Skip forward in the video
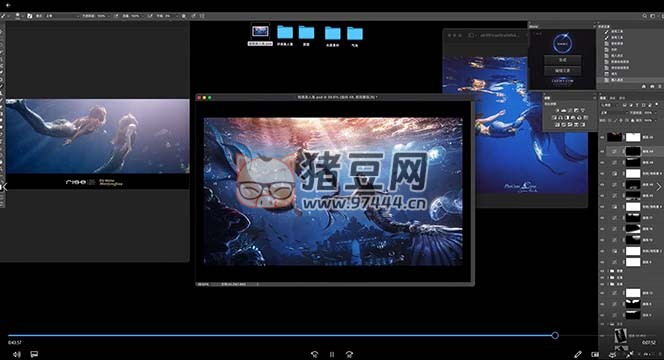 349,354
